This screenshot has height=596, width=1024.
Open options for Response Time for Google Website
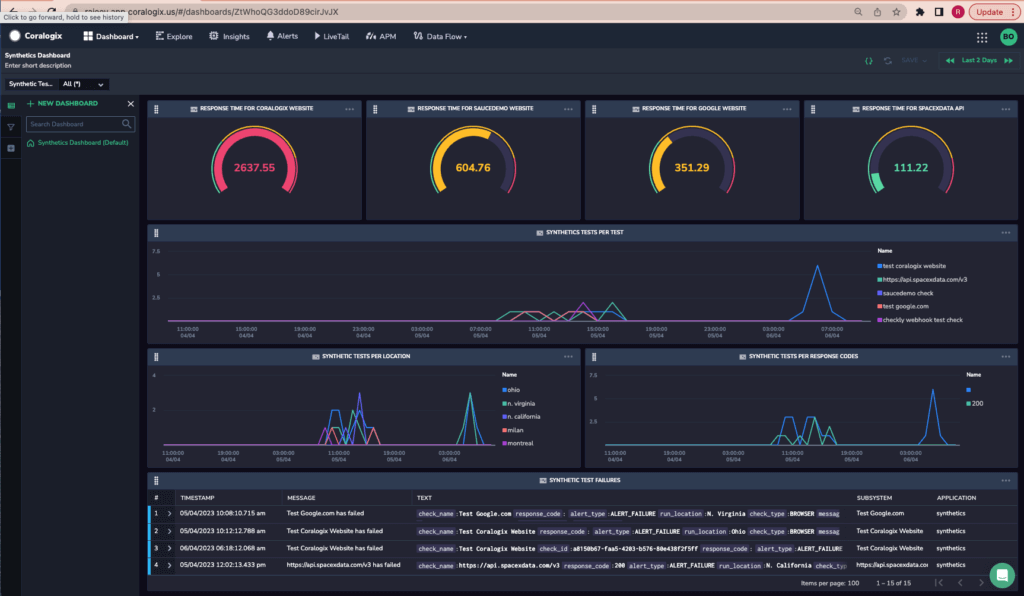click(787, 109)
